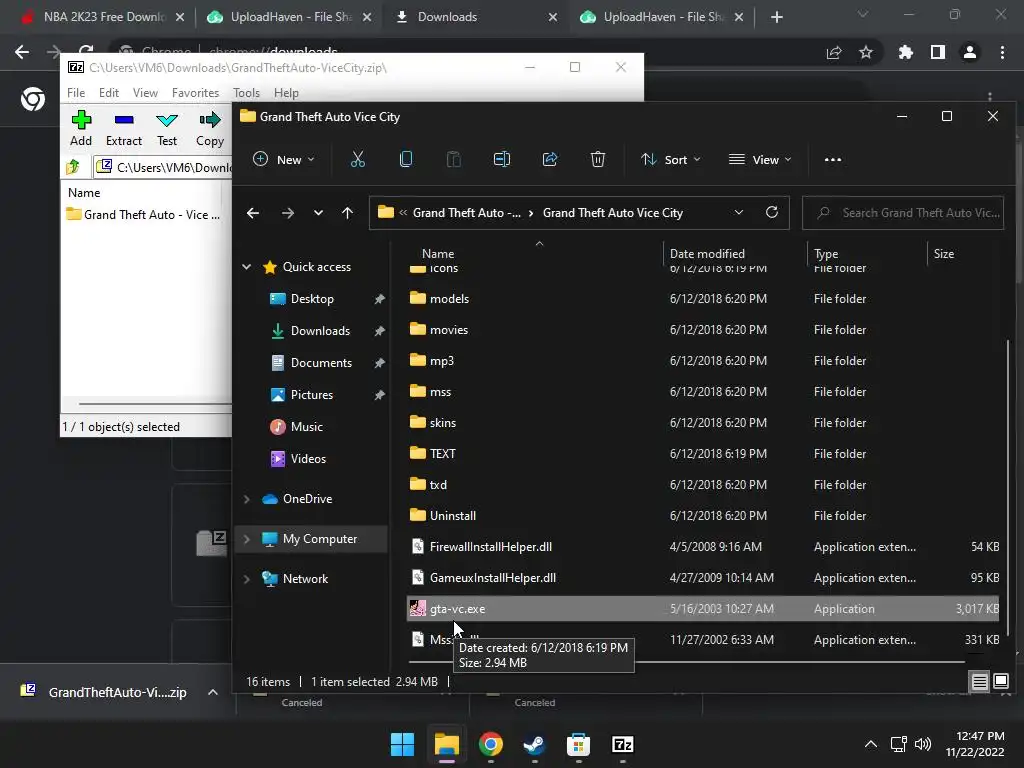Click the Windows Start button

(x=402, y=744)
